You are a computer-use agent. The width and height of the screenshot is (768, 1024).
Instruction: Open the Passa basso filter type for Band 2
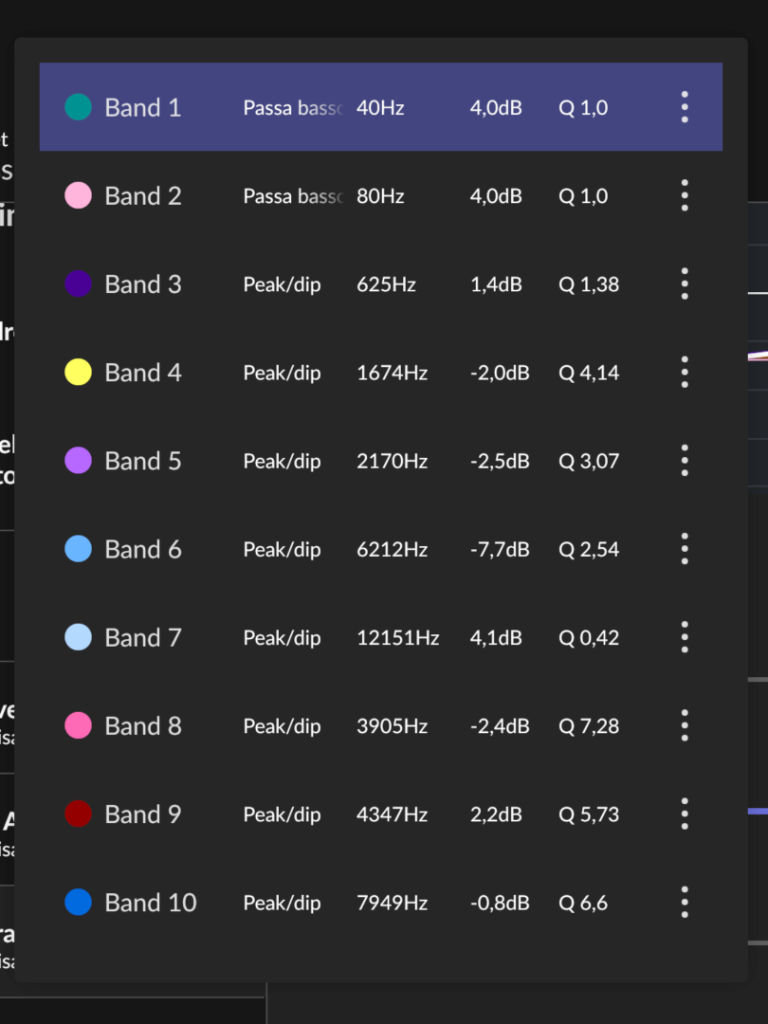click(293, 196)
